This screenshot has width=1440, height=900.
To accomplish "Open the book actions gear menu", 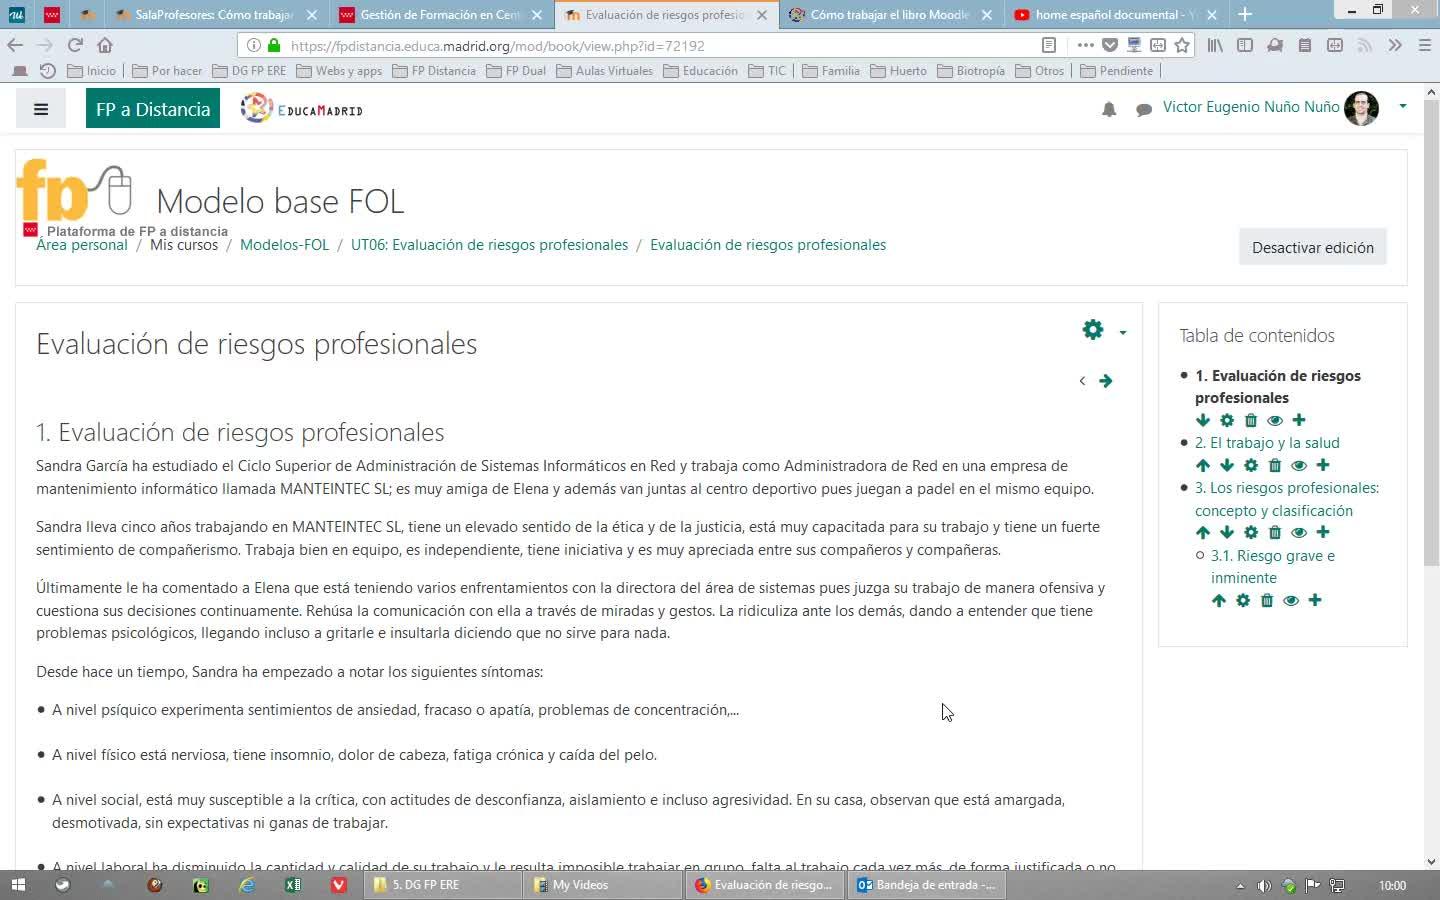I will click(1103, 330).
